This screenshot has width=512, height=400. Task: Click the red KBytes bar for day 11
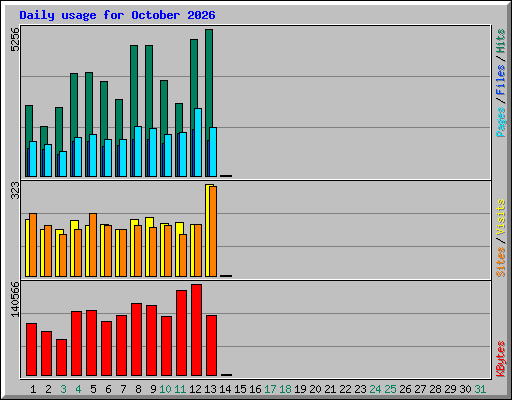pyautogui.click(x=181, y=333)
